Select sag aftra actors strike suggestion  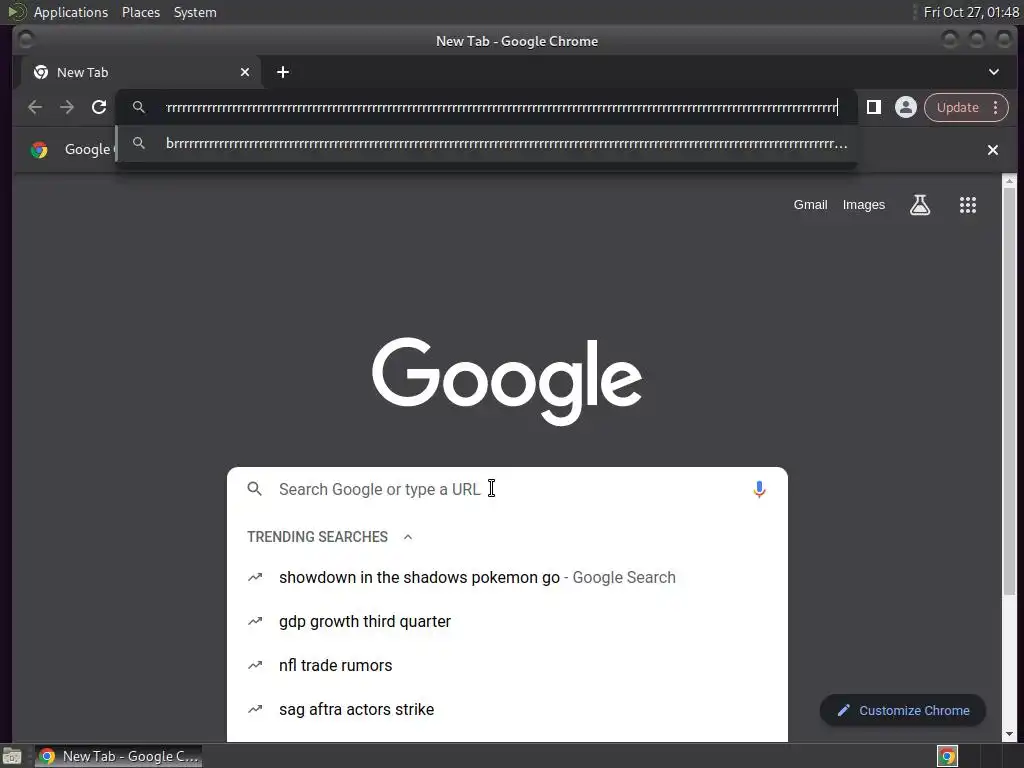pos(507,709)
